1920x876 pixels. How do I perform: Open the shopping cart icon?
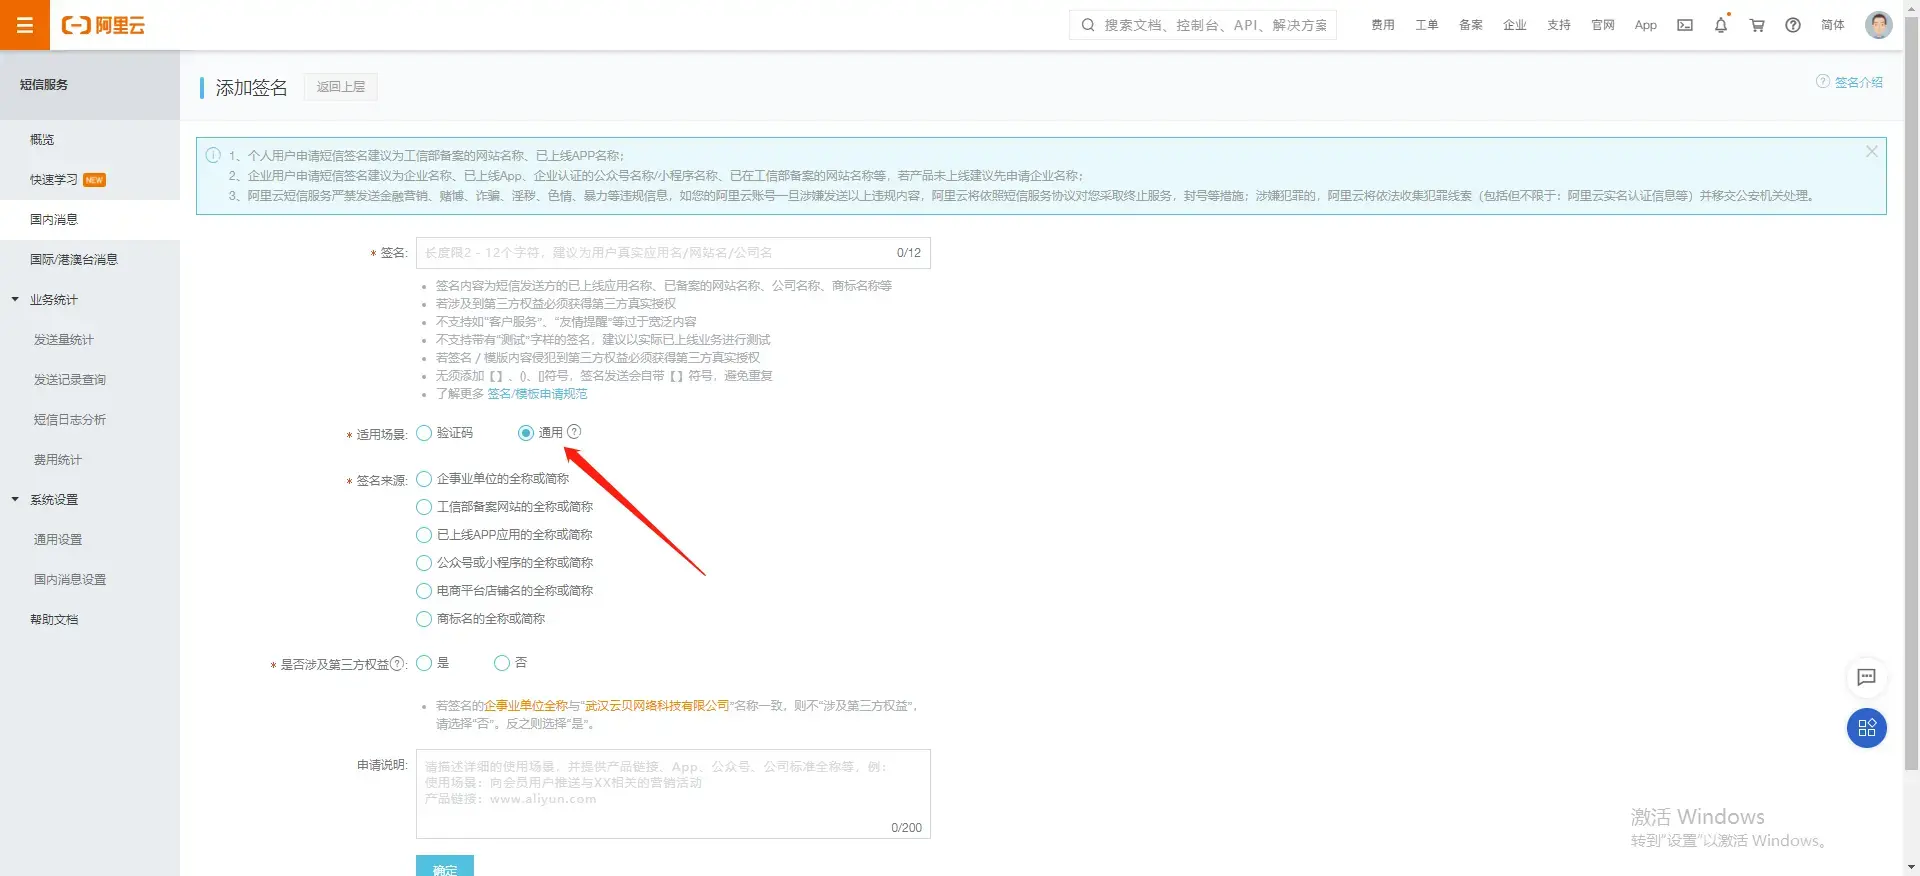pyautogui.click(x=1757, y=25)
